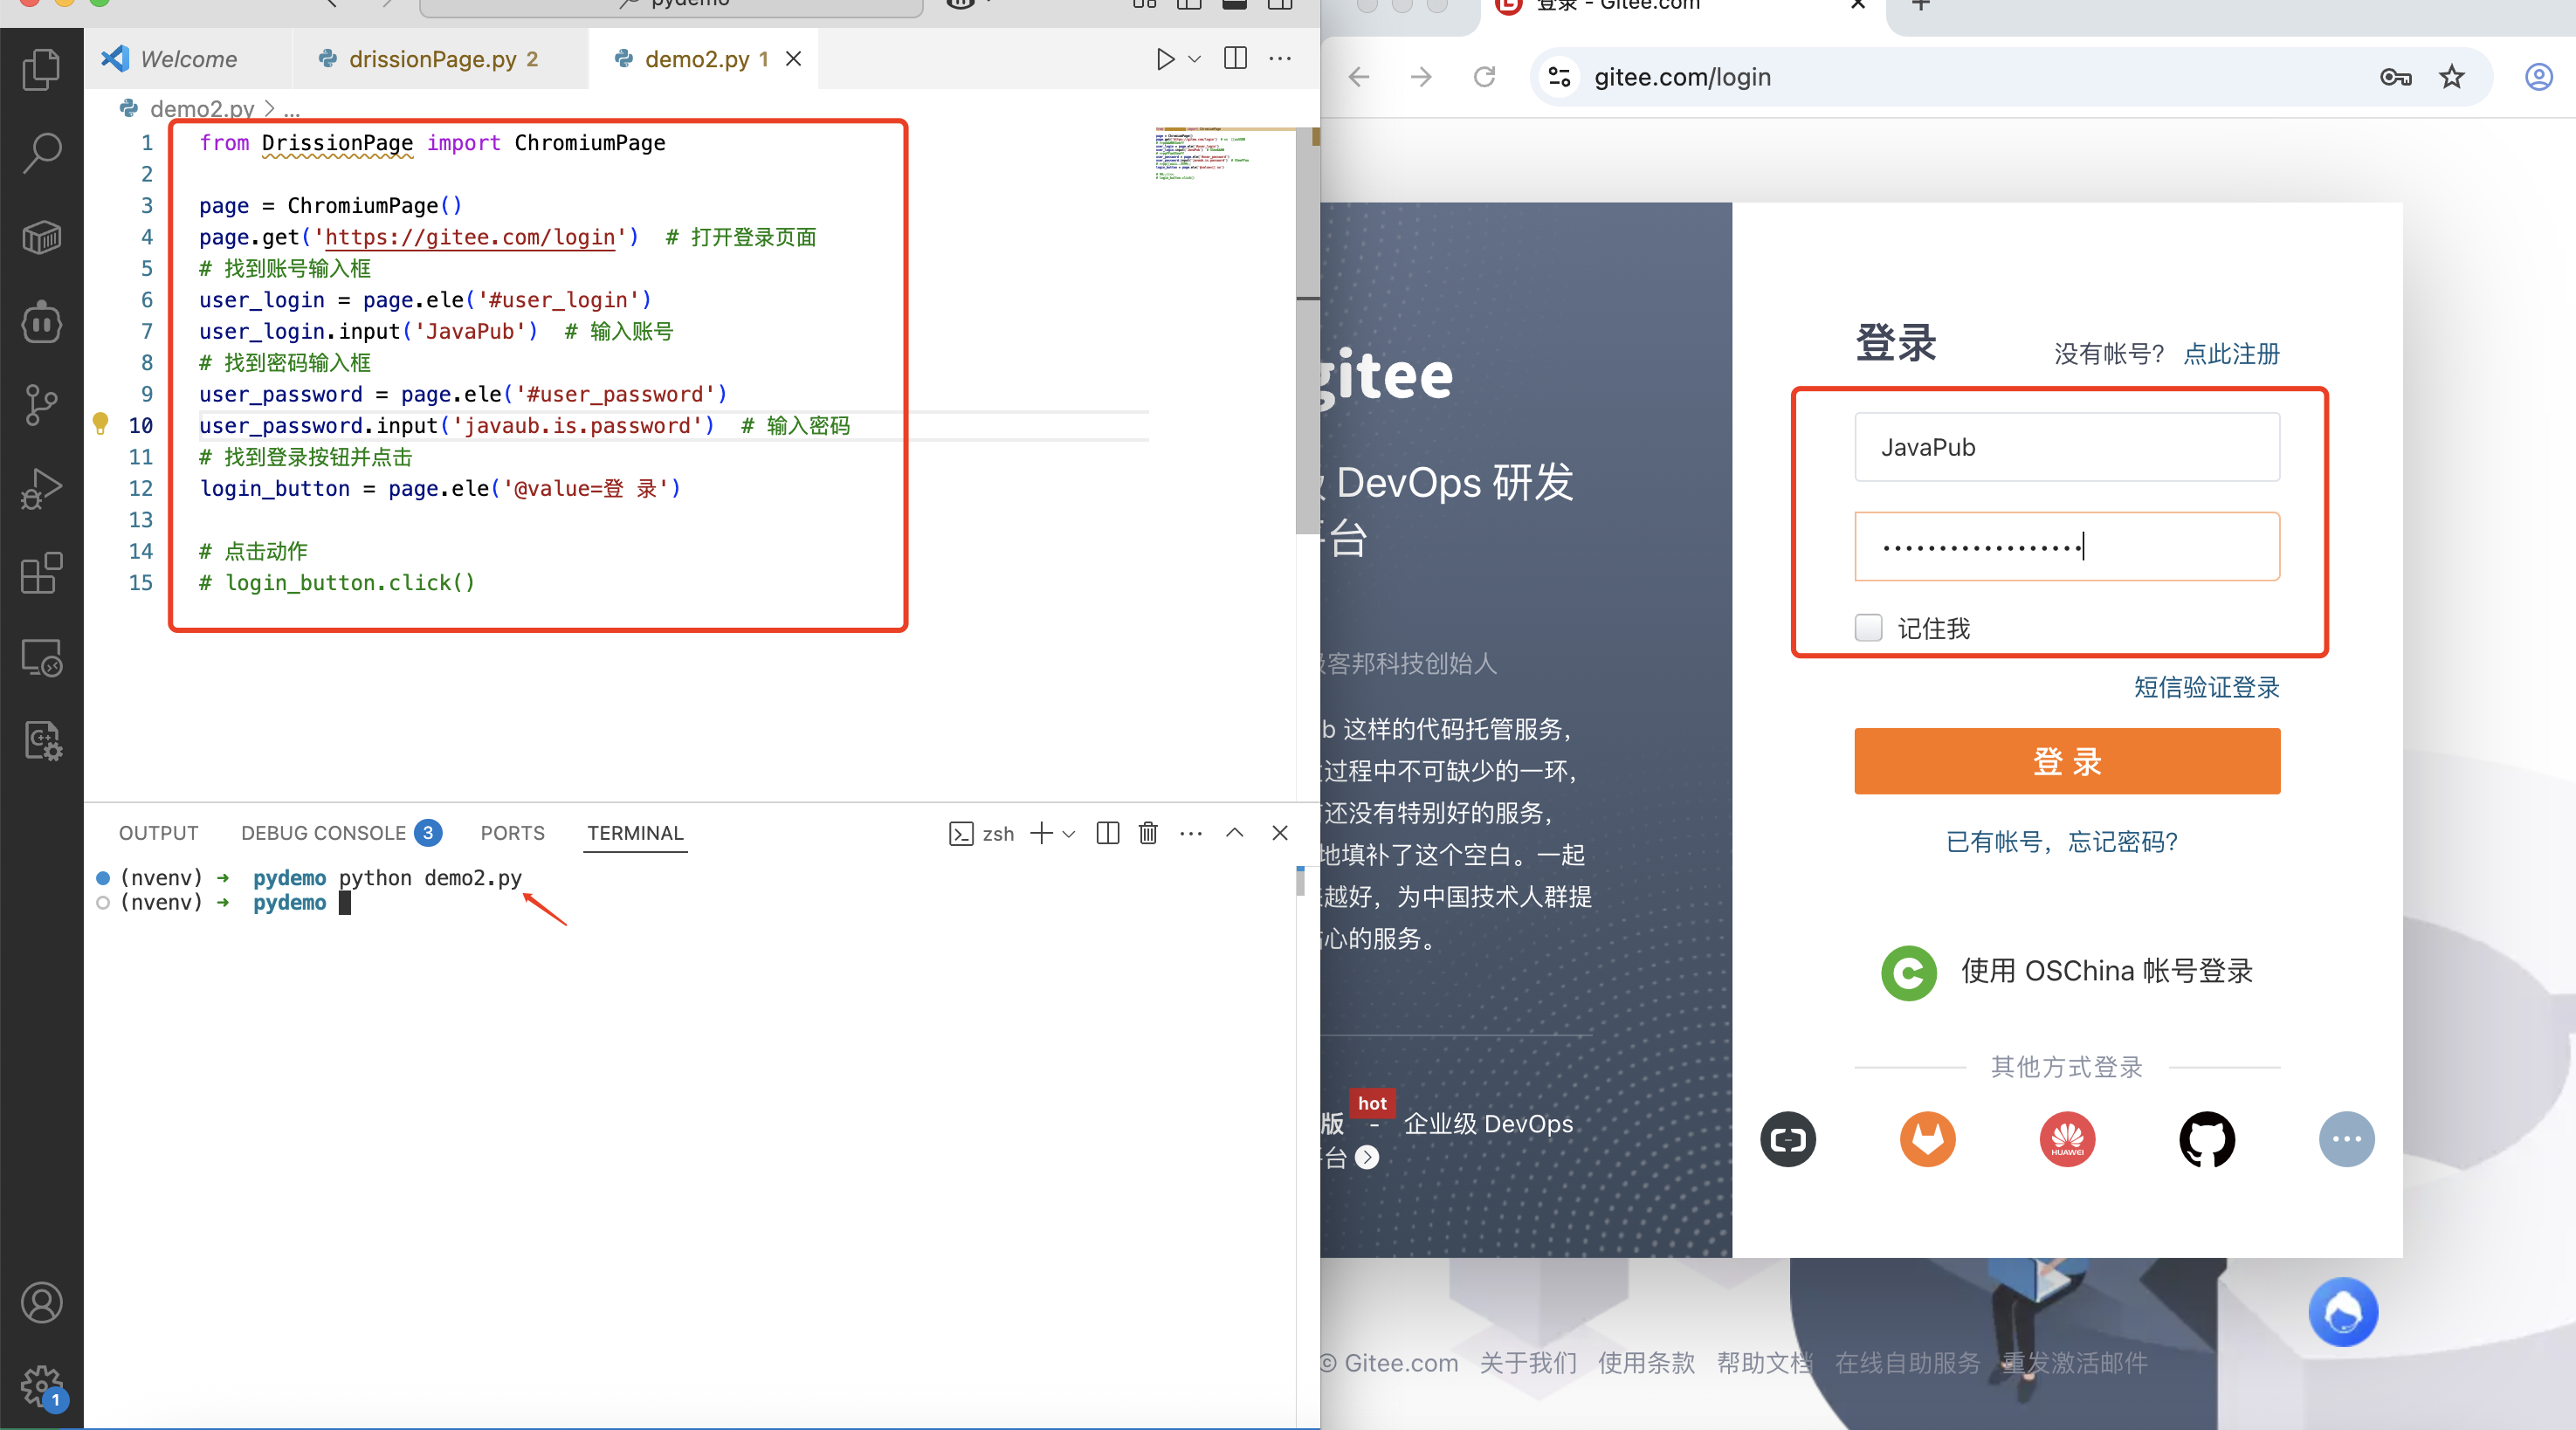Image resolution: width=2576 pixels, height=1430 pixels.
Task: Toggle the 记住我 checkbox
Action: click(1868, 628)
